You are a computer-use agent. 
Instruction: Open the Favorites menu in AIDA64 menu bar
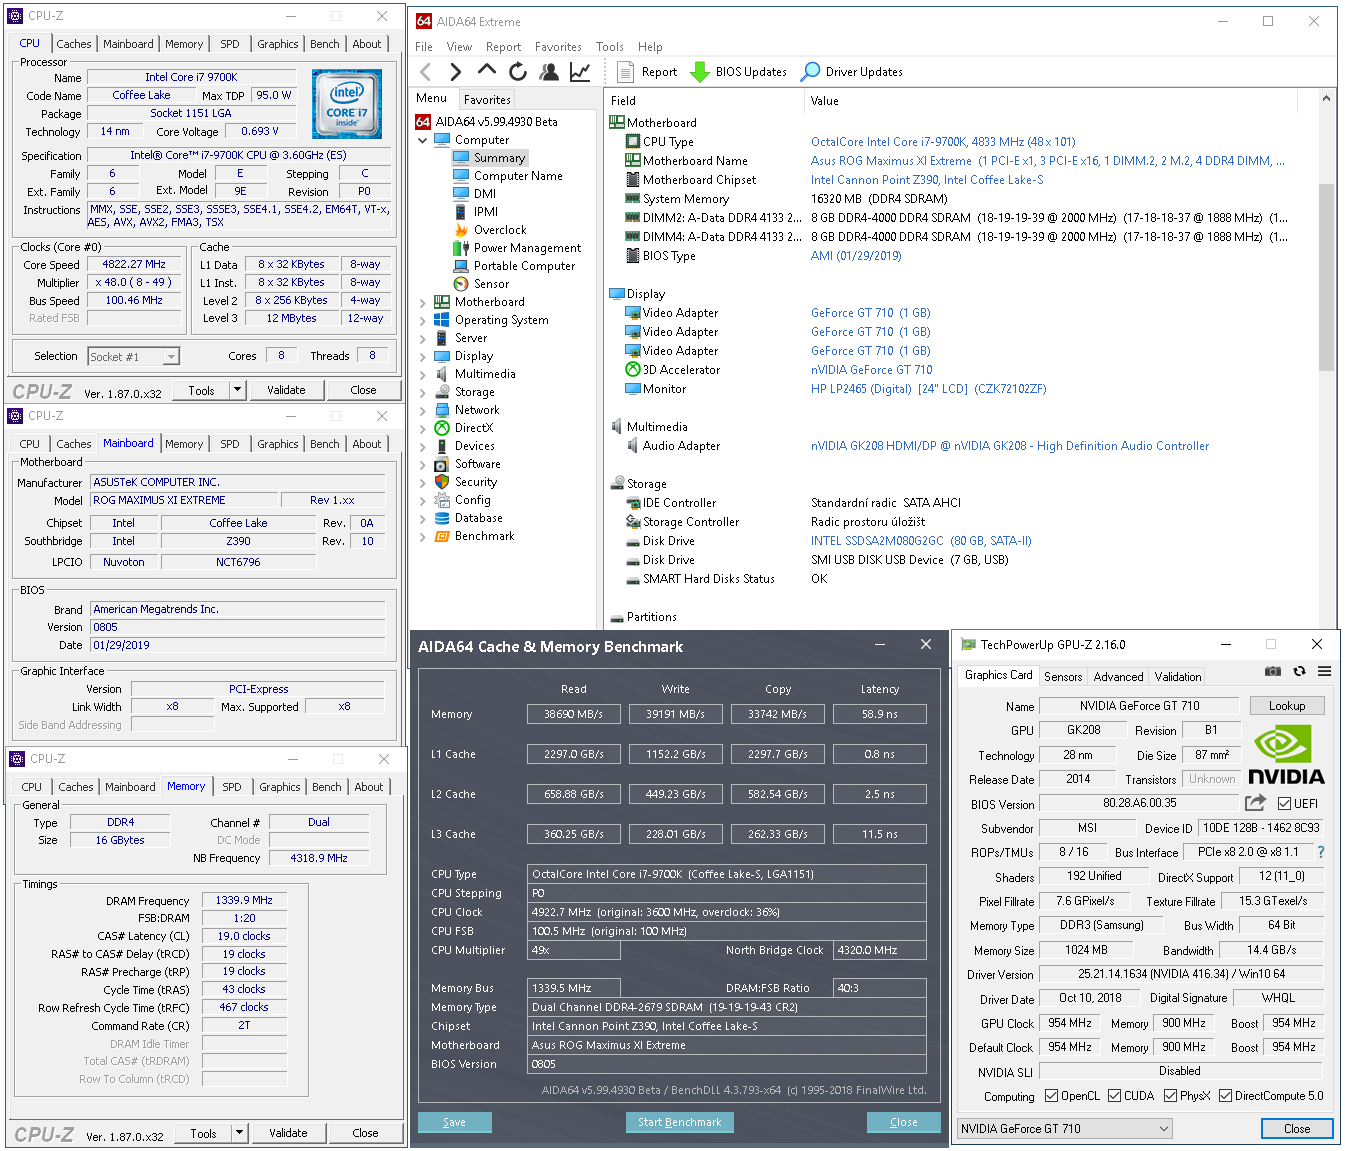click(558, 47)
